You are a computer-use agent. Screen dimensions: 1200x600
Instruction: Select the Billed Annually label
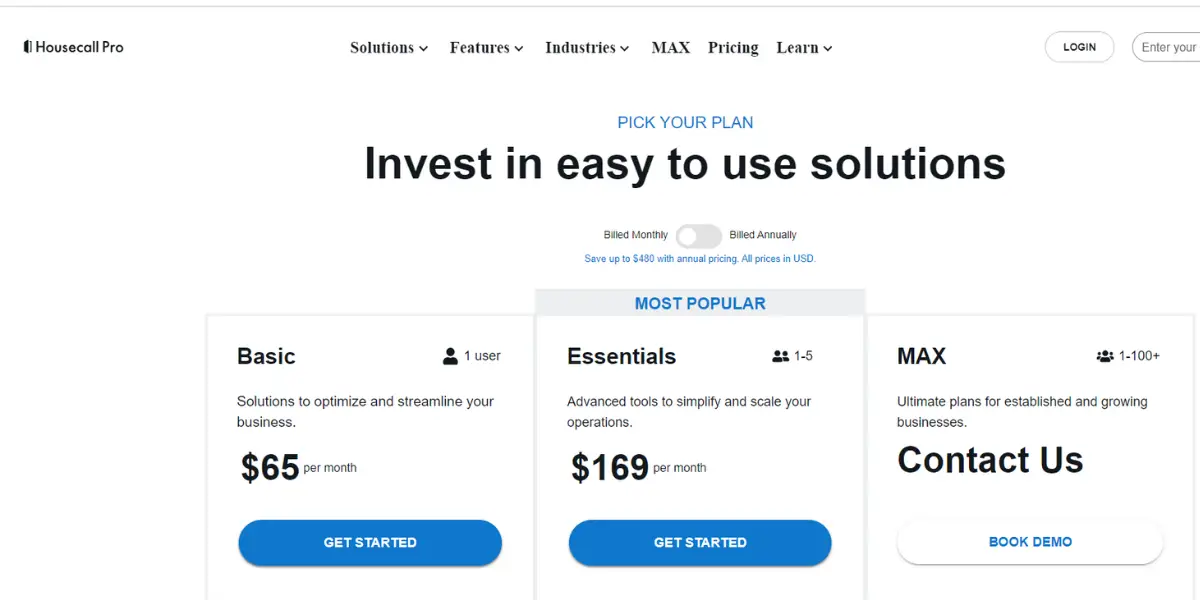click(x=763, y=235)
